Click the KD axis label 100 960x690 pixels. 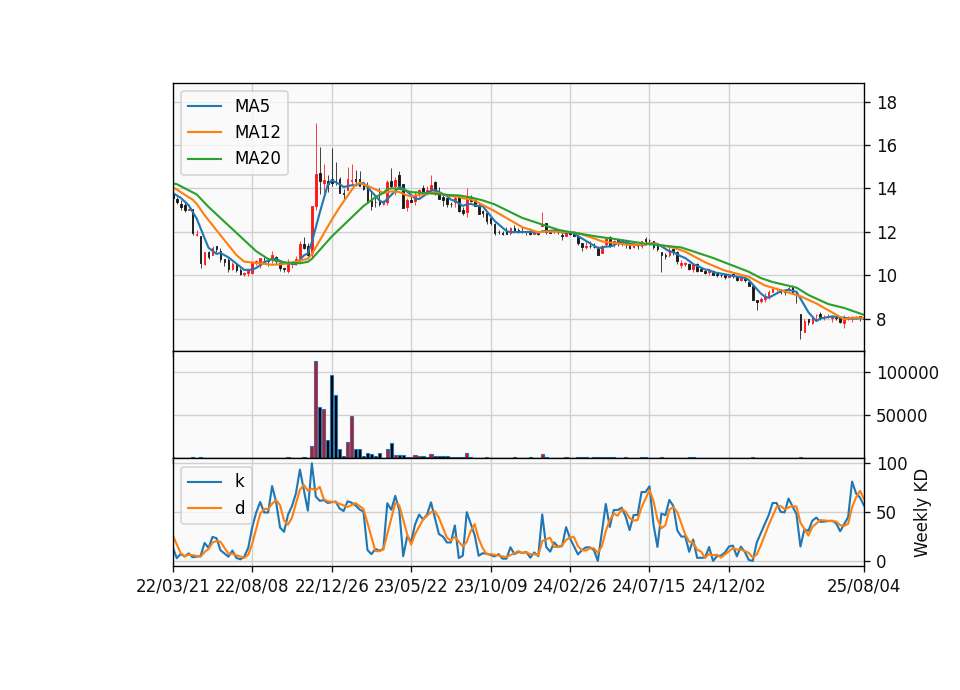tap(893, 464)
